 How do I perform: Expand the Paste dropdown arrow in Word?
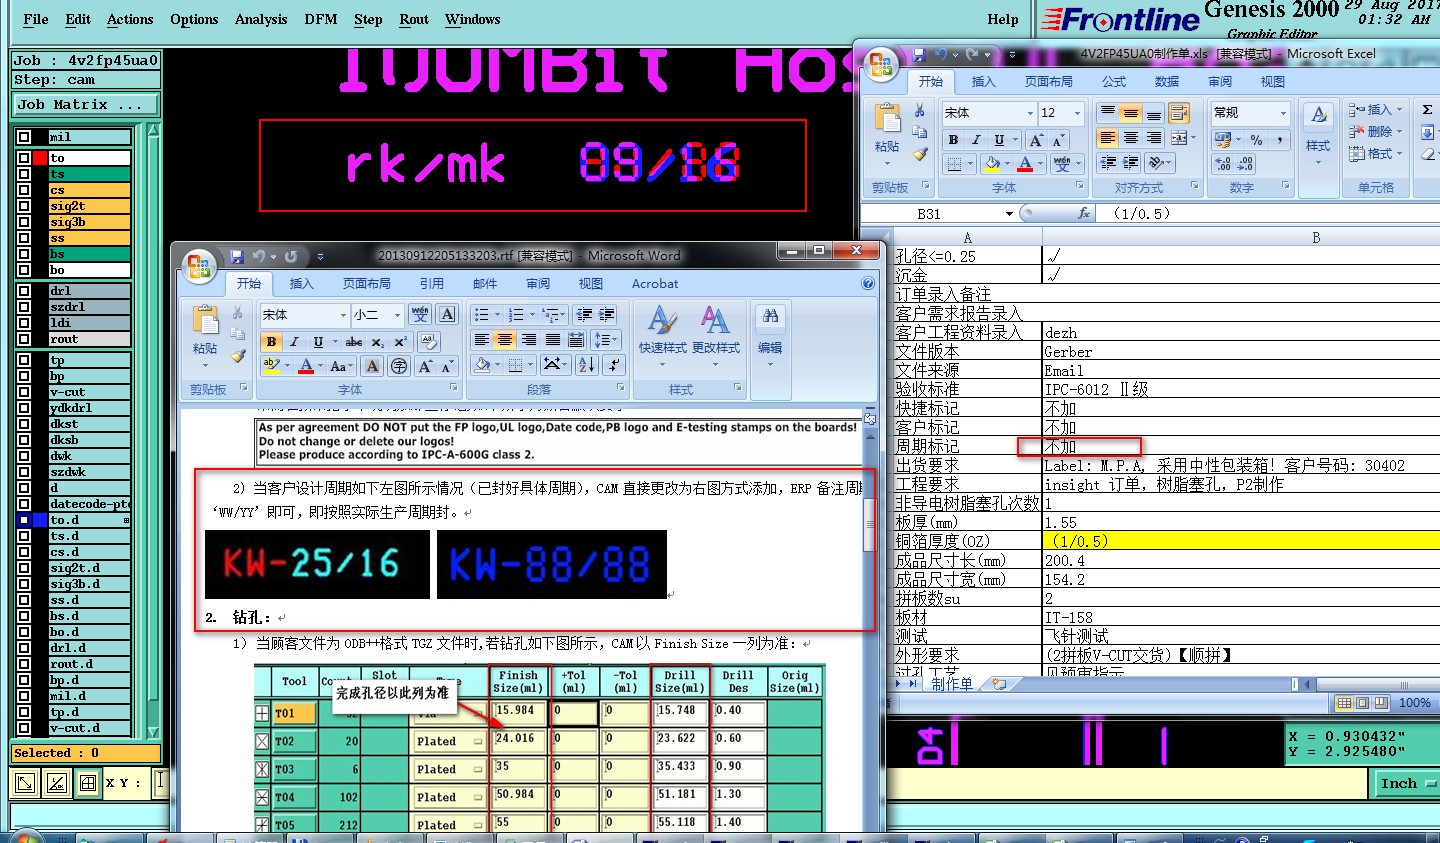[205, 365]
